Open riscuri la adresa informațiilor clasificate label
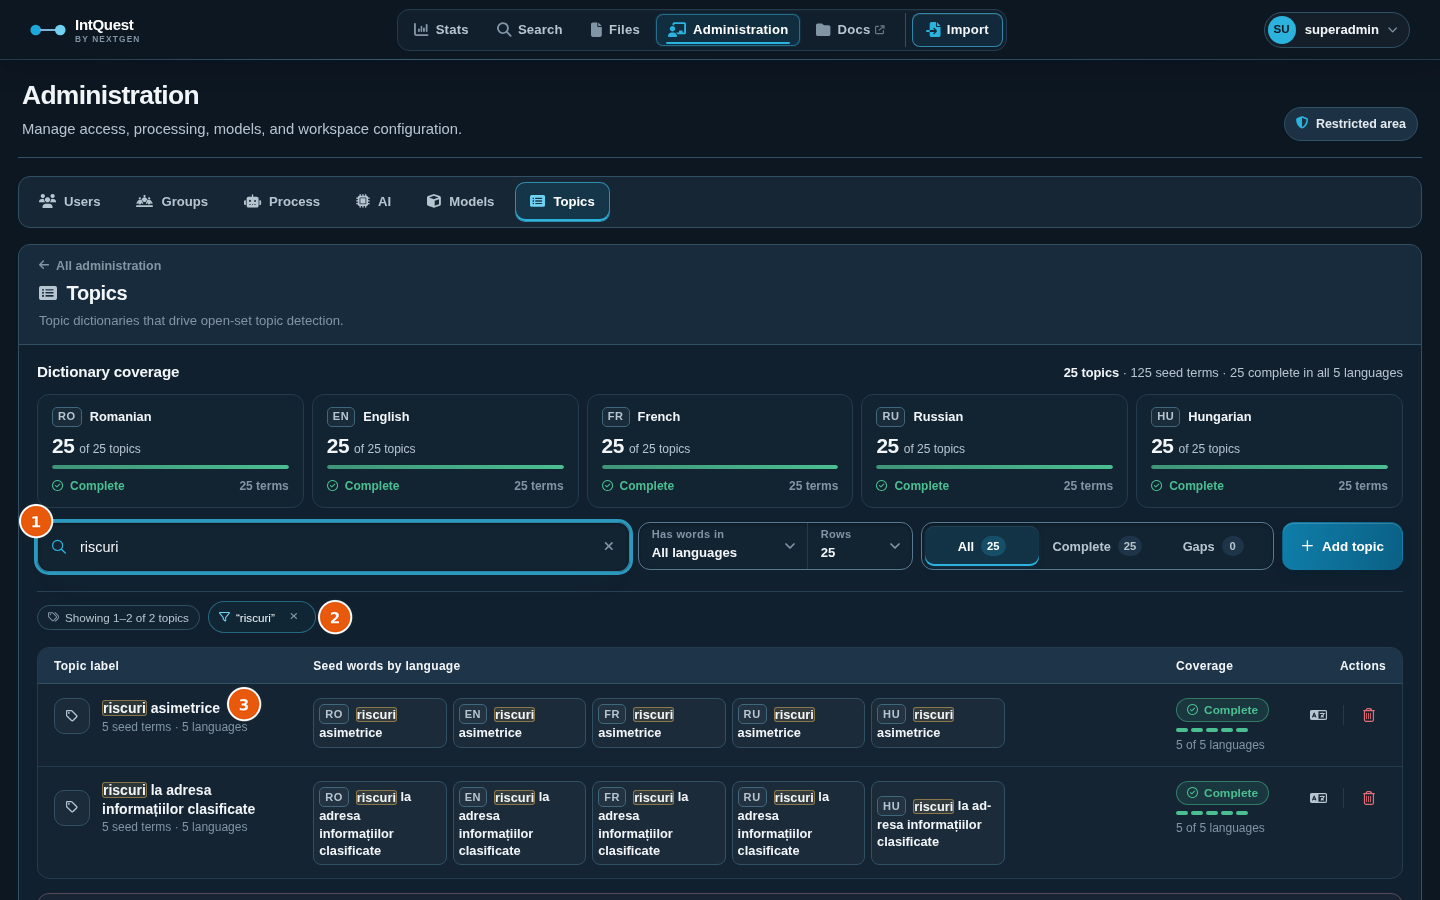Viewport: 1440px width, 900px height. (x=178, y=799)
